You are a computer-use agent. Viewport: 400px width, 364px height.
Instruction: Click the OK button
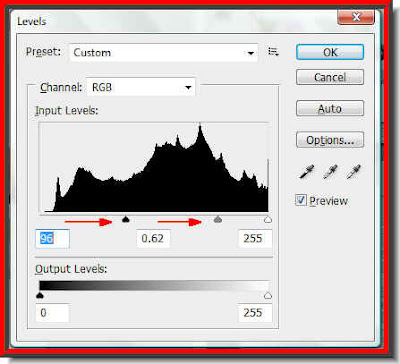pyautogui.click(x=330, y=52)
